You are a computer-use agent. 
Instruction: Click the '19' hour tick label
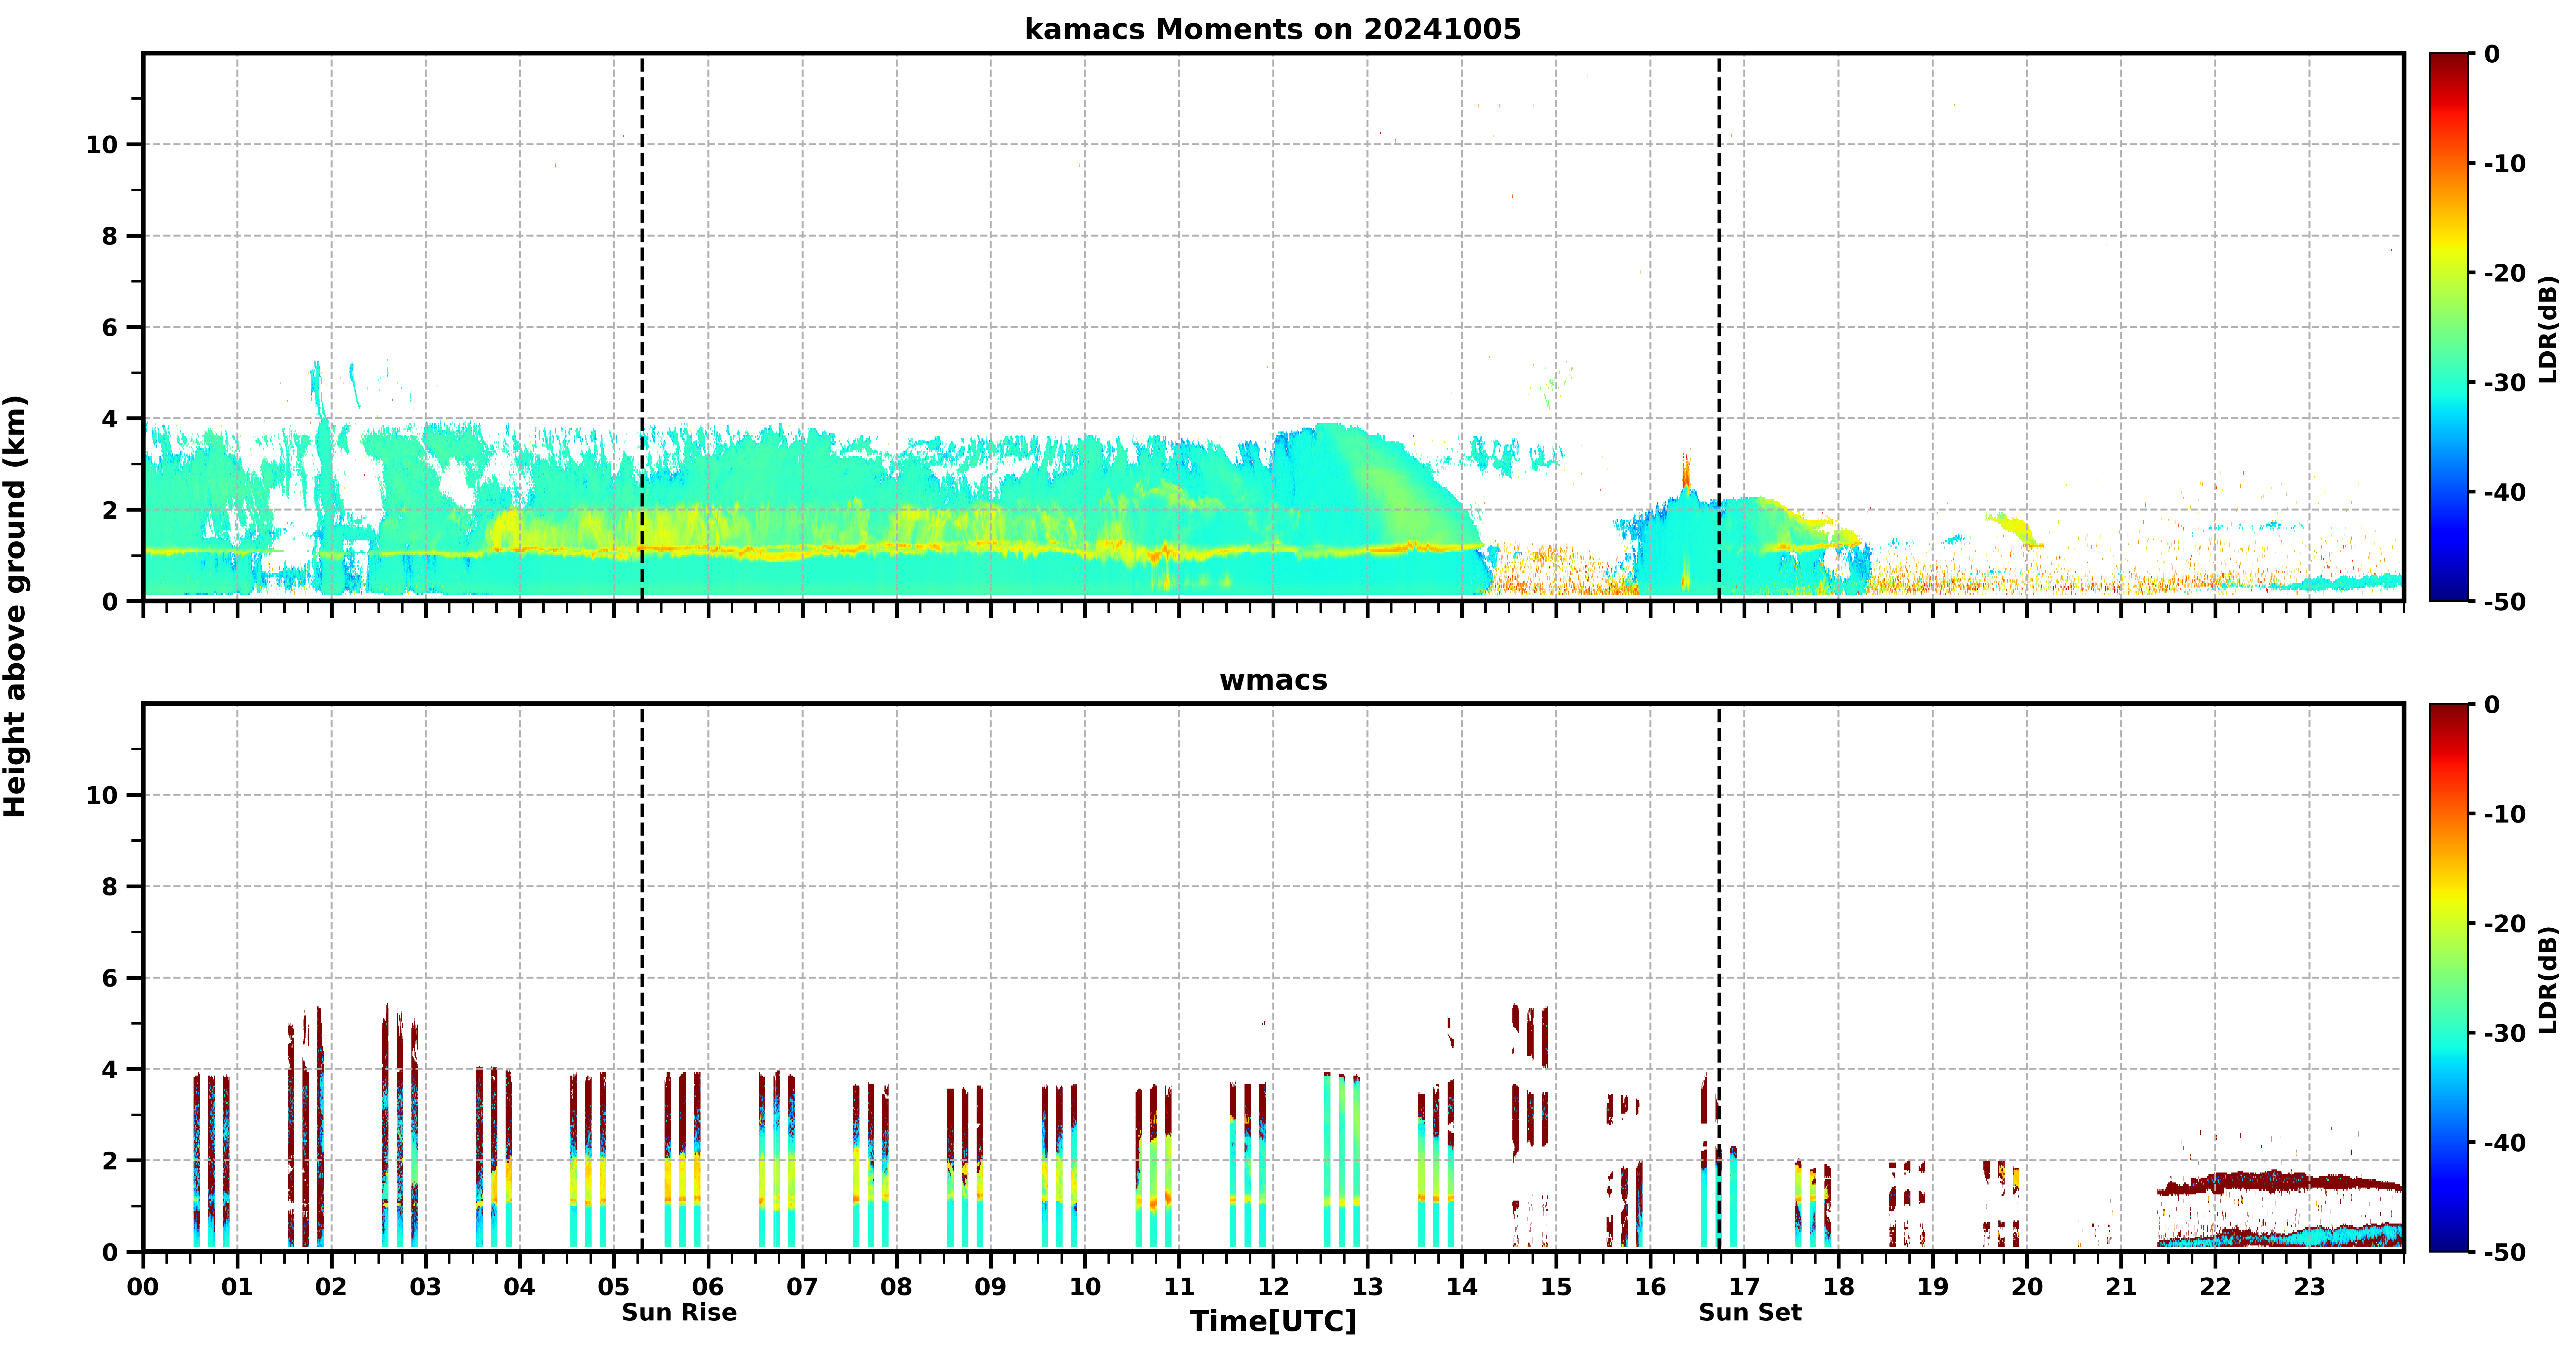tap(1933, 1287)
